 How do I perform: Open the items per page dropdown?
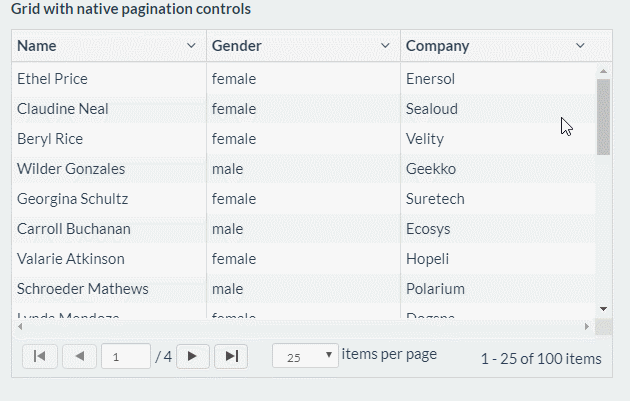coord(306,356)
